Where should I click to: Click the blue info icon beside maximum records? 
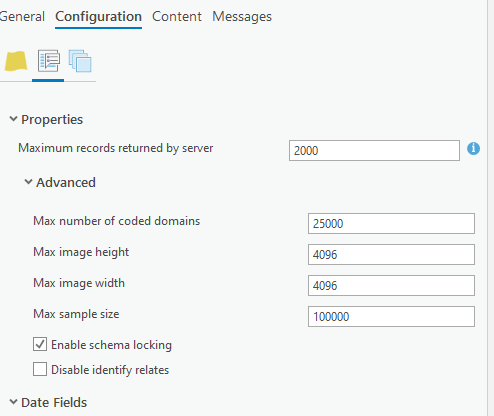click(473, 149)
